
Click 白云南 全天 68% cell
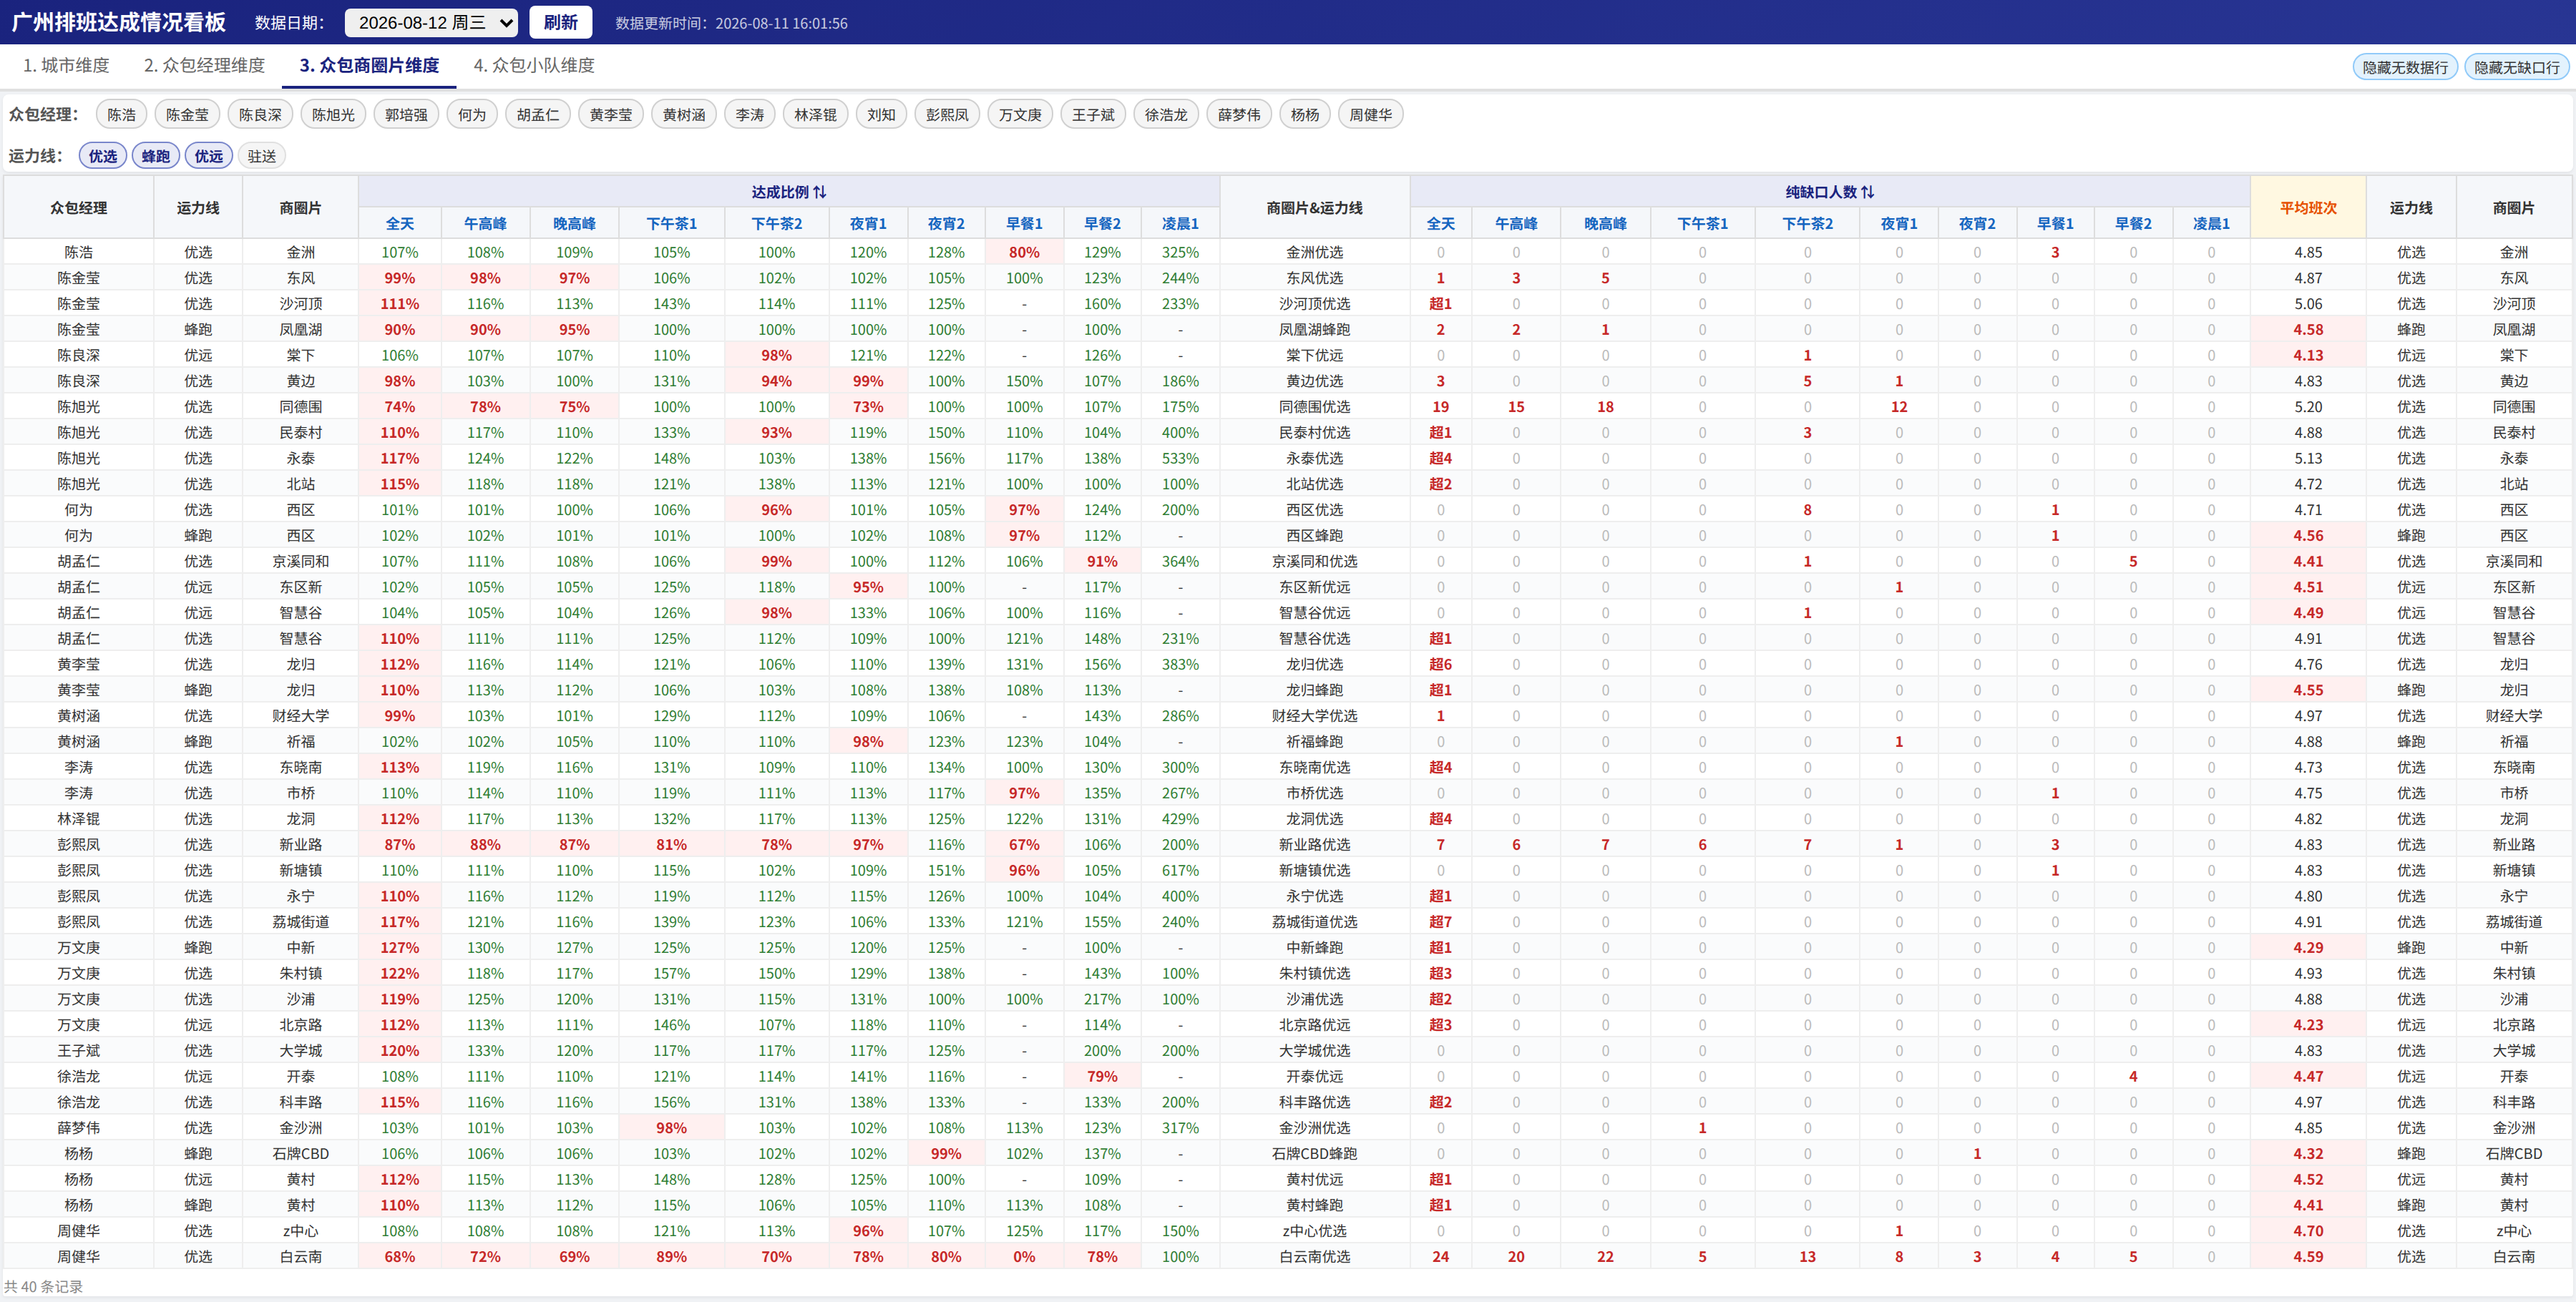[x=400, y=1257]
